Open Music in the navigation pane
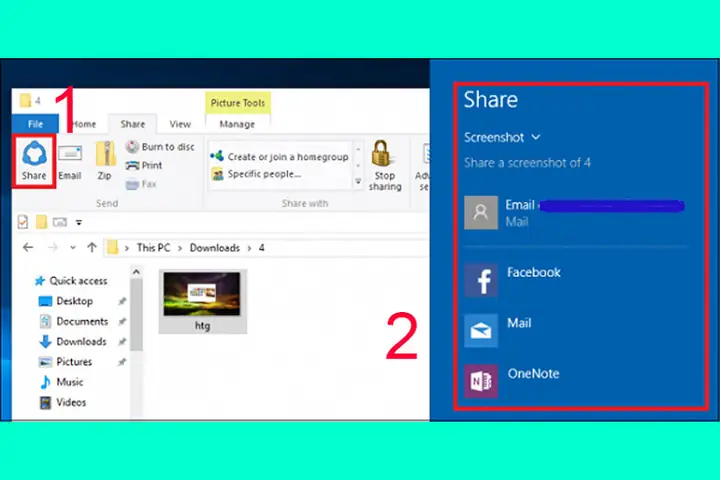 coord(62,382)
